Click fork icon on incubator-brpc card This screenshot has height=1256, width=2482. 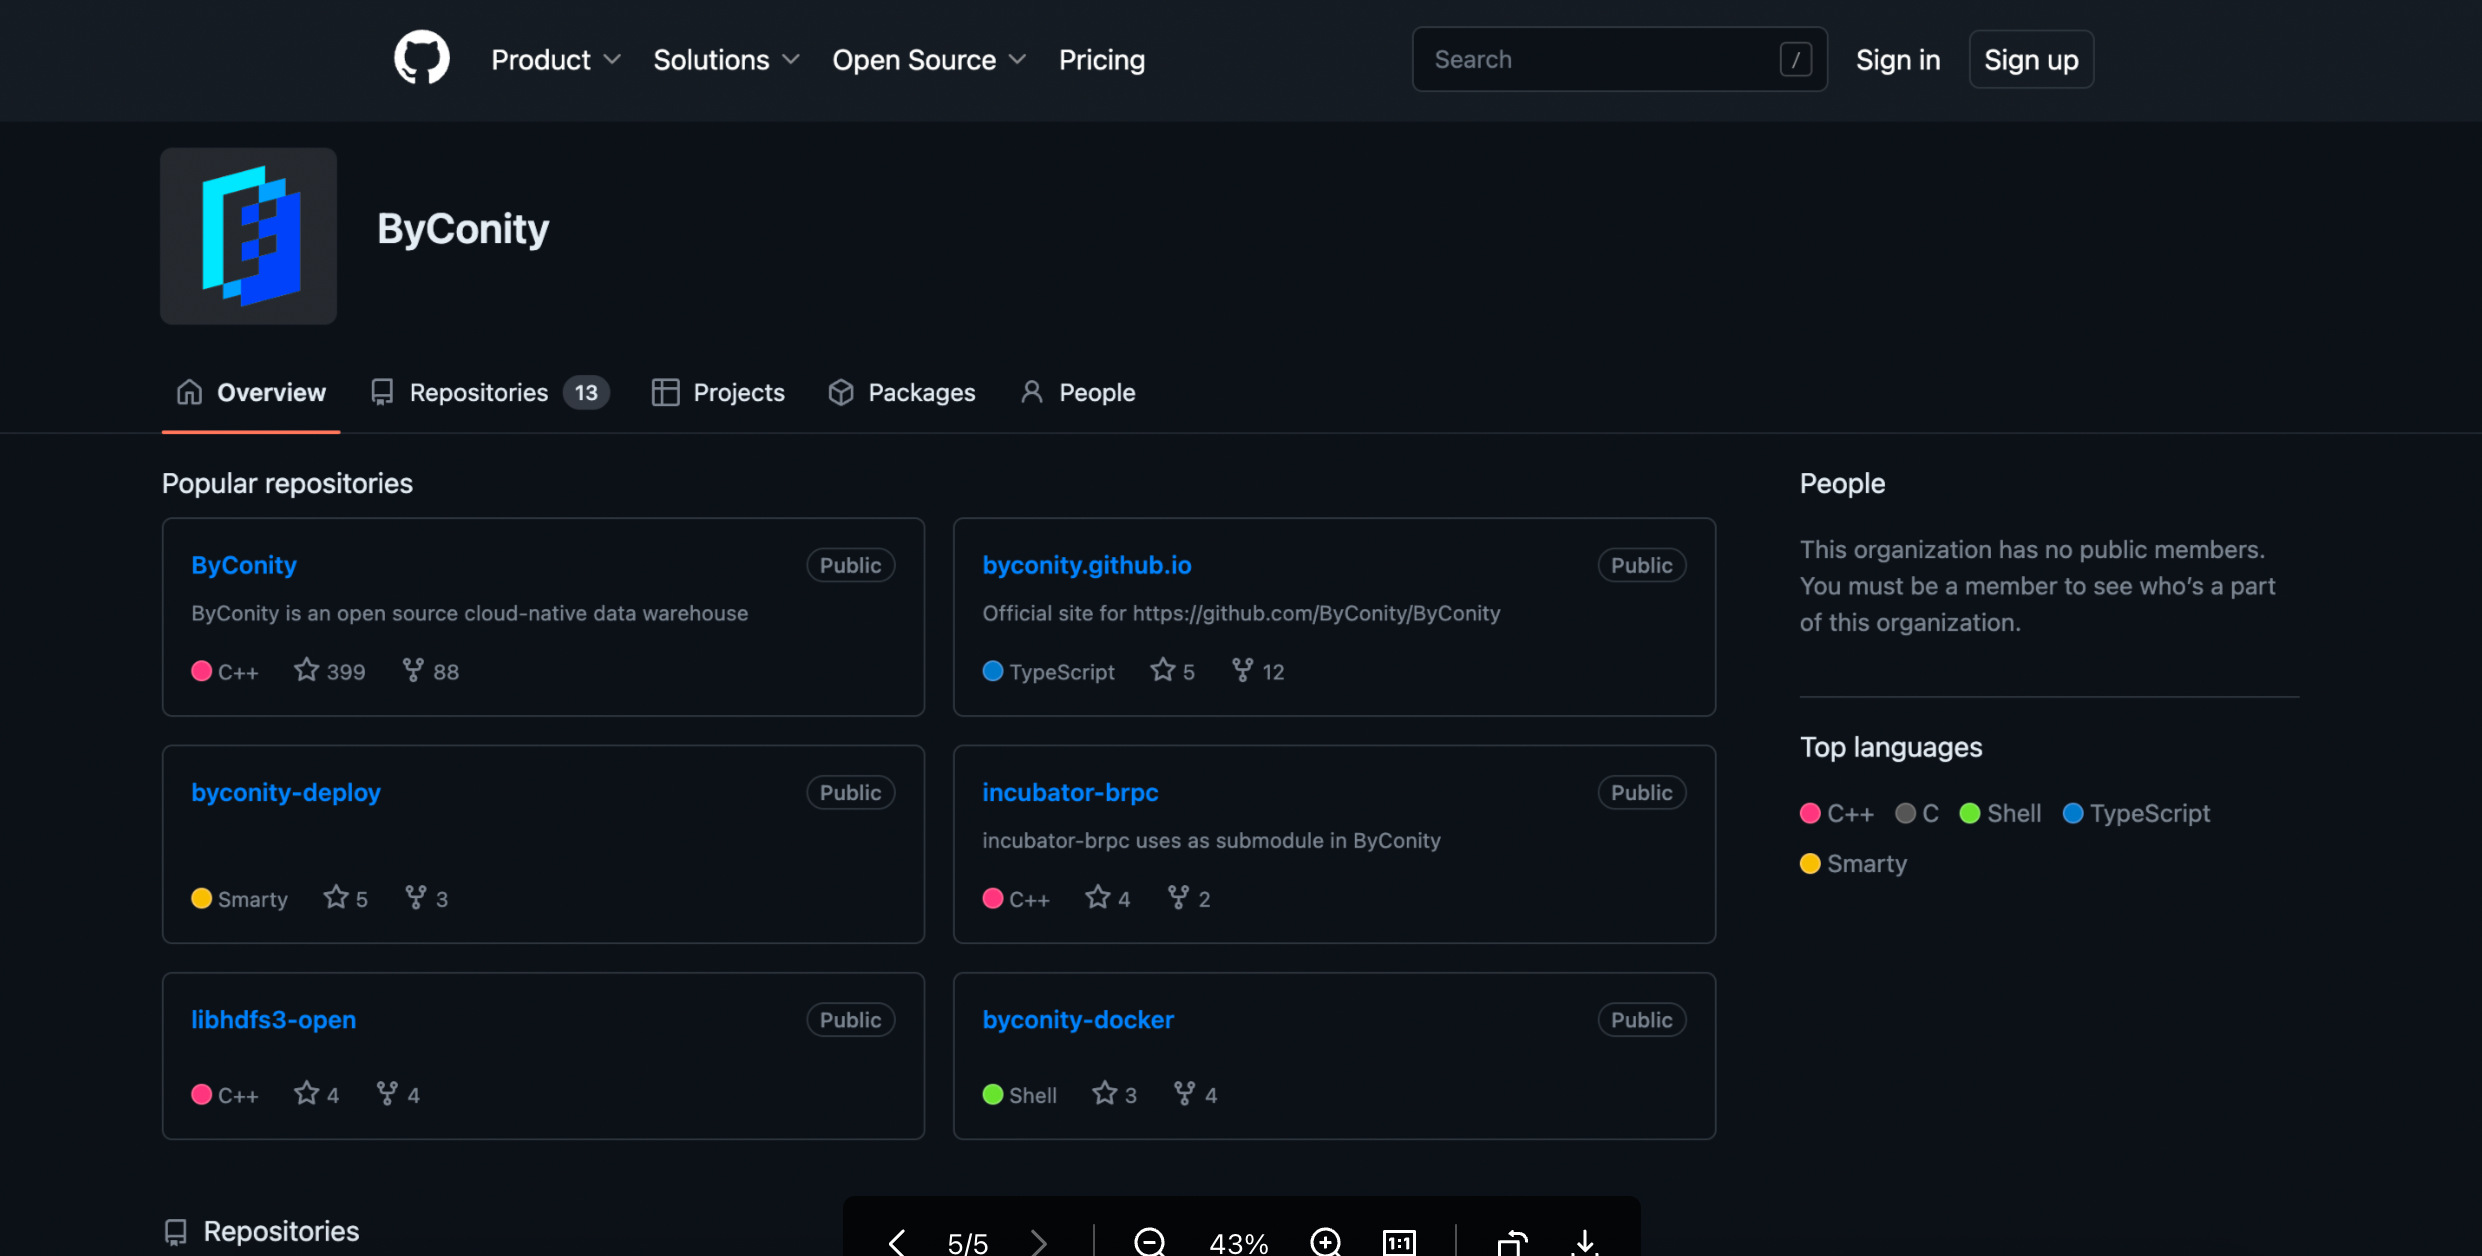(1178, 897)
